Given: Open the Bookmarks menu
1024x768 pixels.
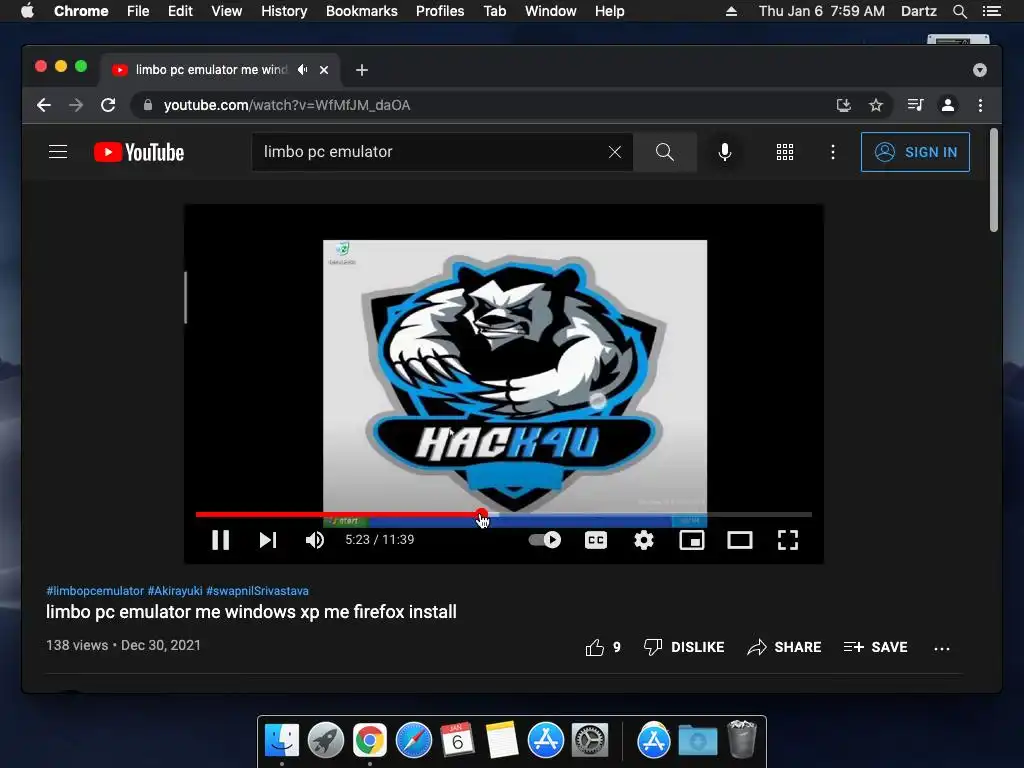Looking at the screenshot, I should [x=362, y=11].
